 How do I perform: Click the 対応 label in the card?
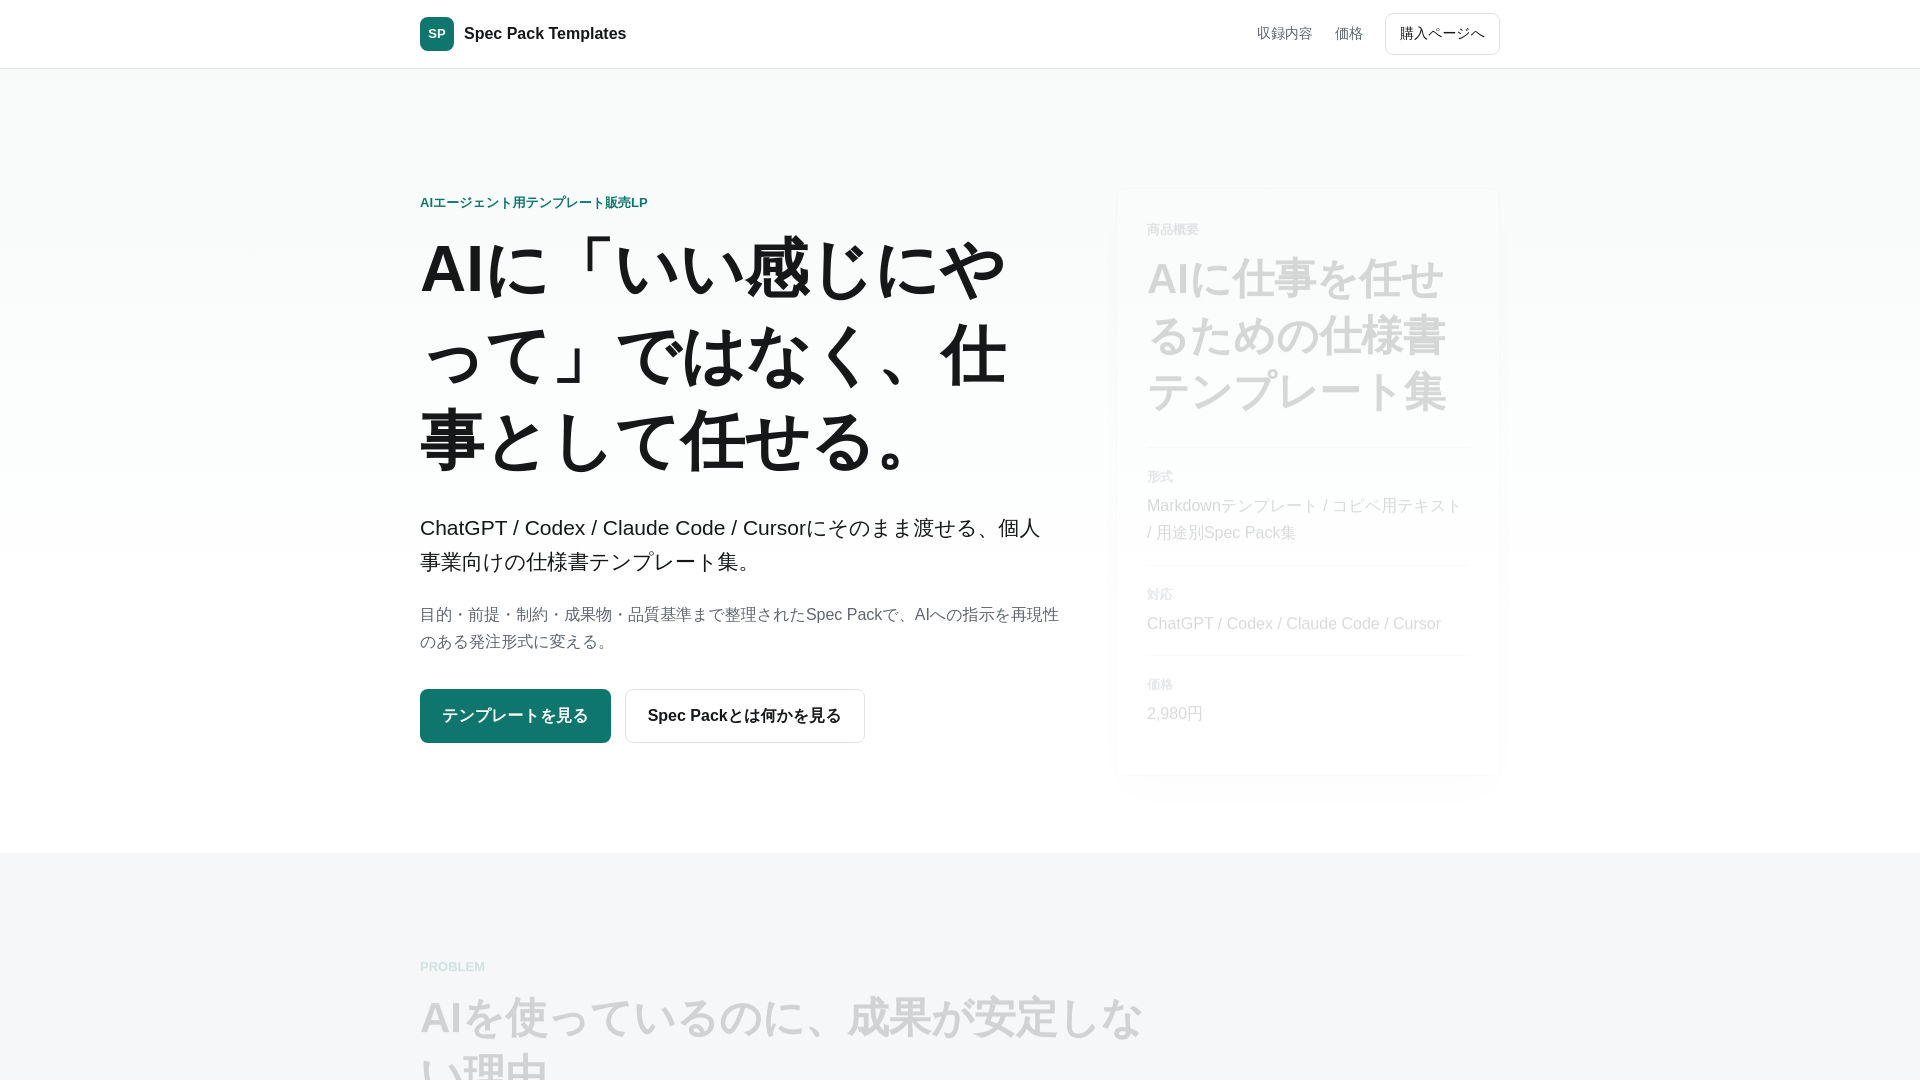pos(1160,595)
